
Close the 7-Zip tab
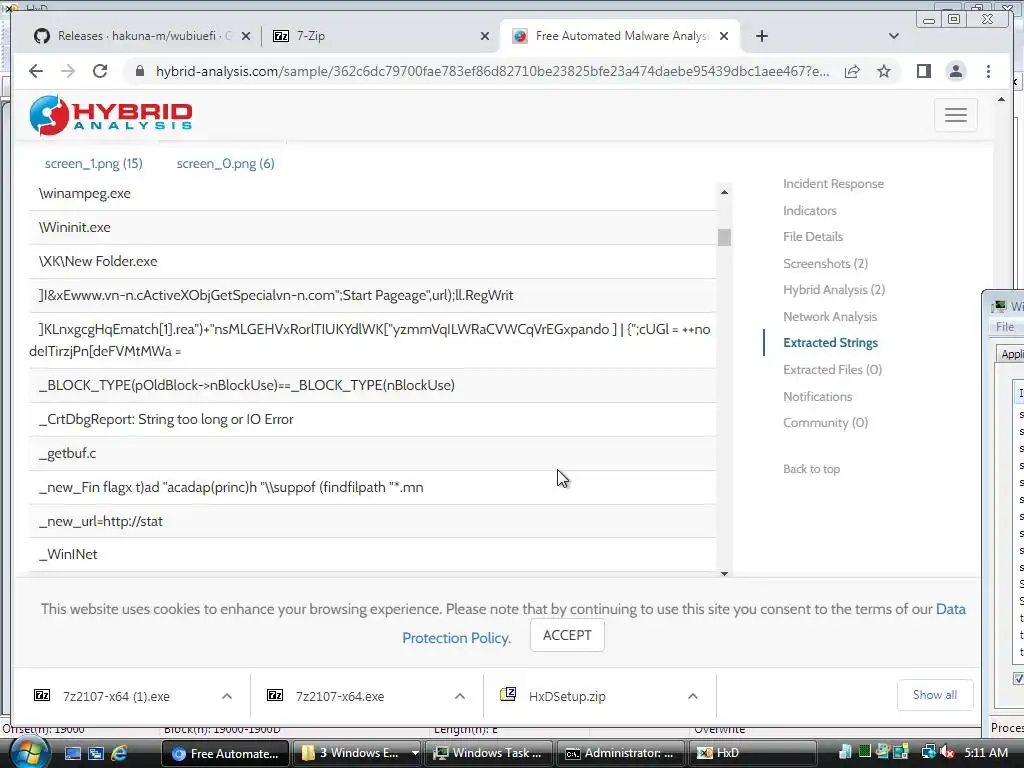click(485, 36)
